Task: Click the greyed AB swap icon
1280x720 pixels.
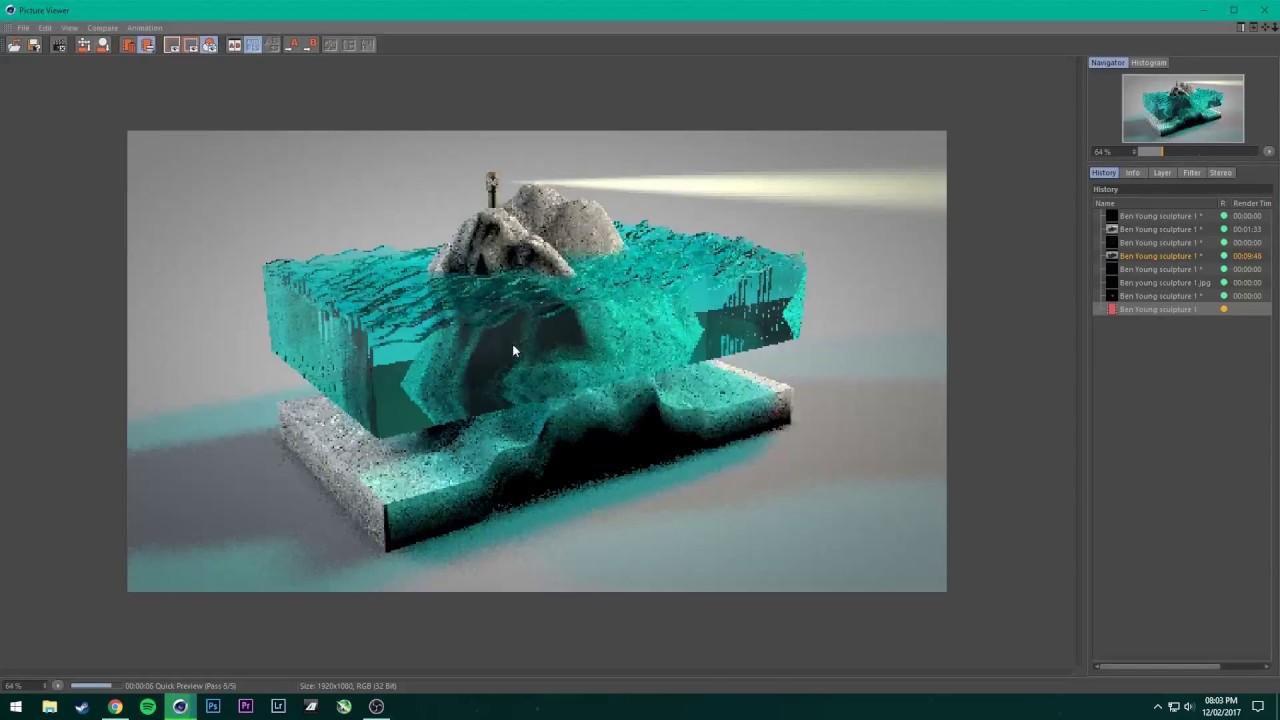Action: (271, 45)
